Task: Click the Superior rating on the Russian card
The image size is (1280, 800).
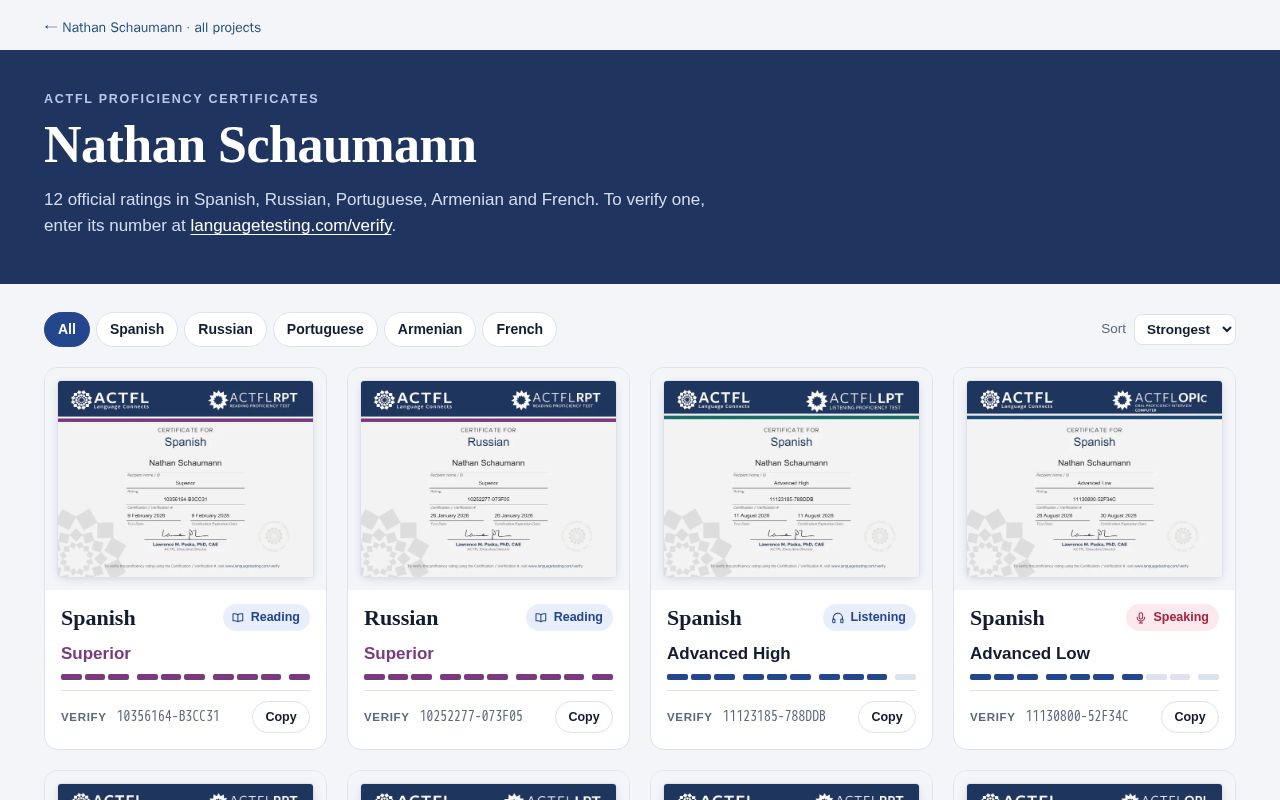Action: tap(399, 653)
